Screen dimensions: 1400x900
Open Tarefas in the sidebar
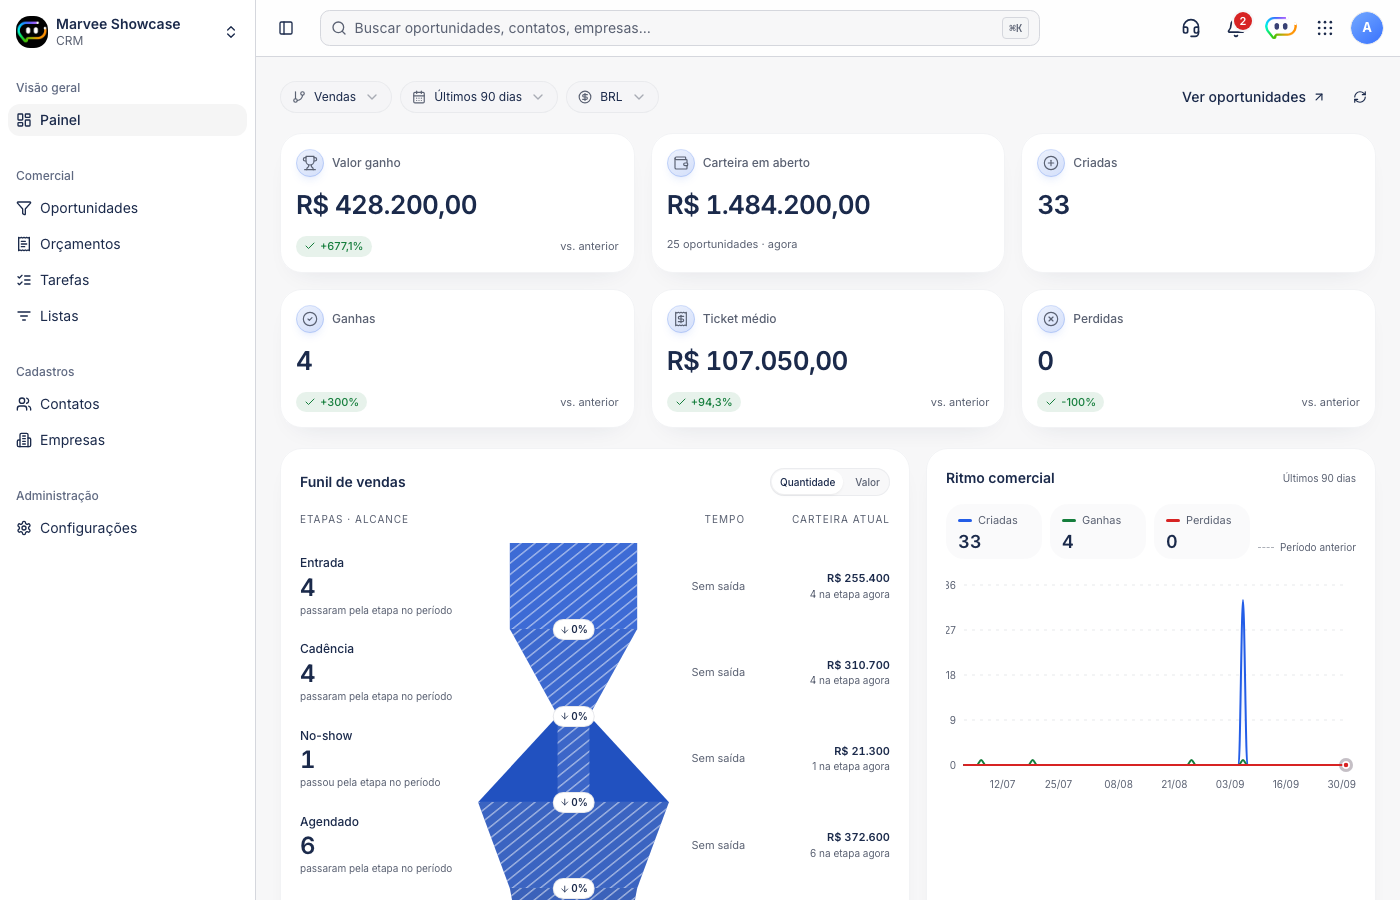point(127,280)
